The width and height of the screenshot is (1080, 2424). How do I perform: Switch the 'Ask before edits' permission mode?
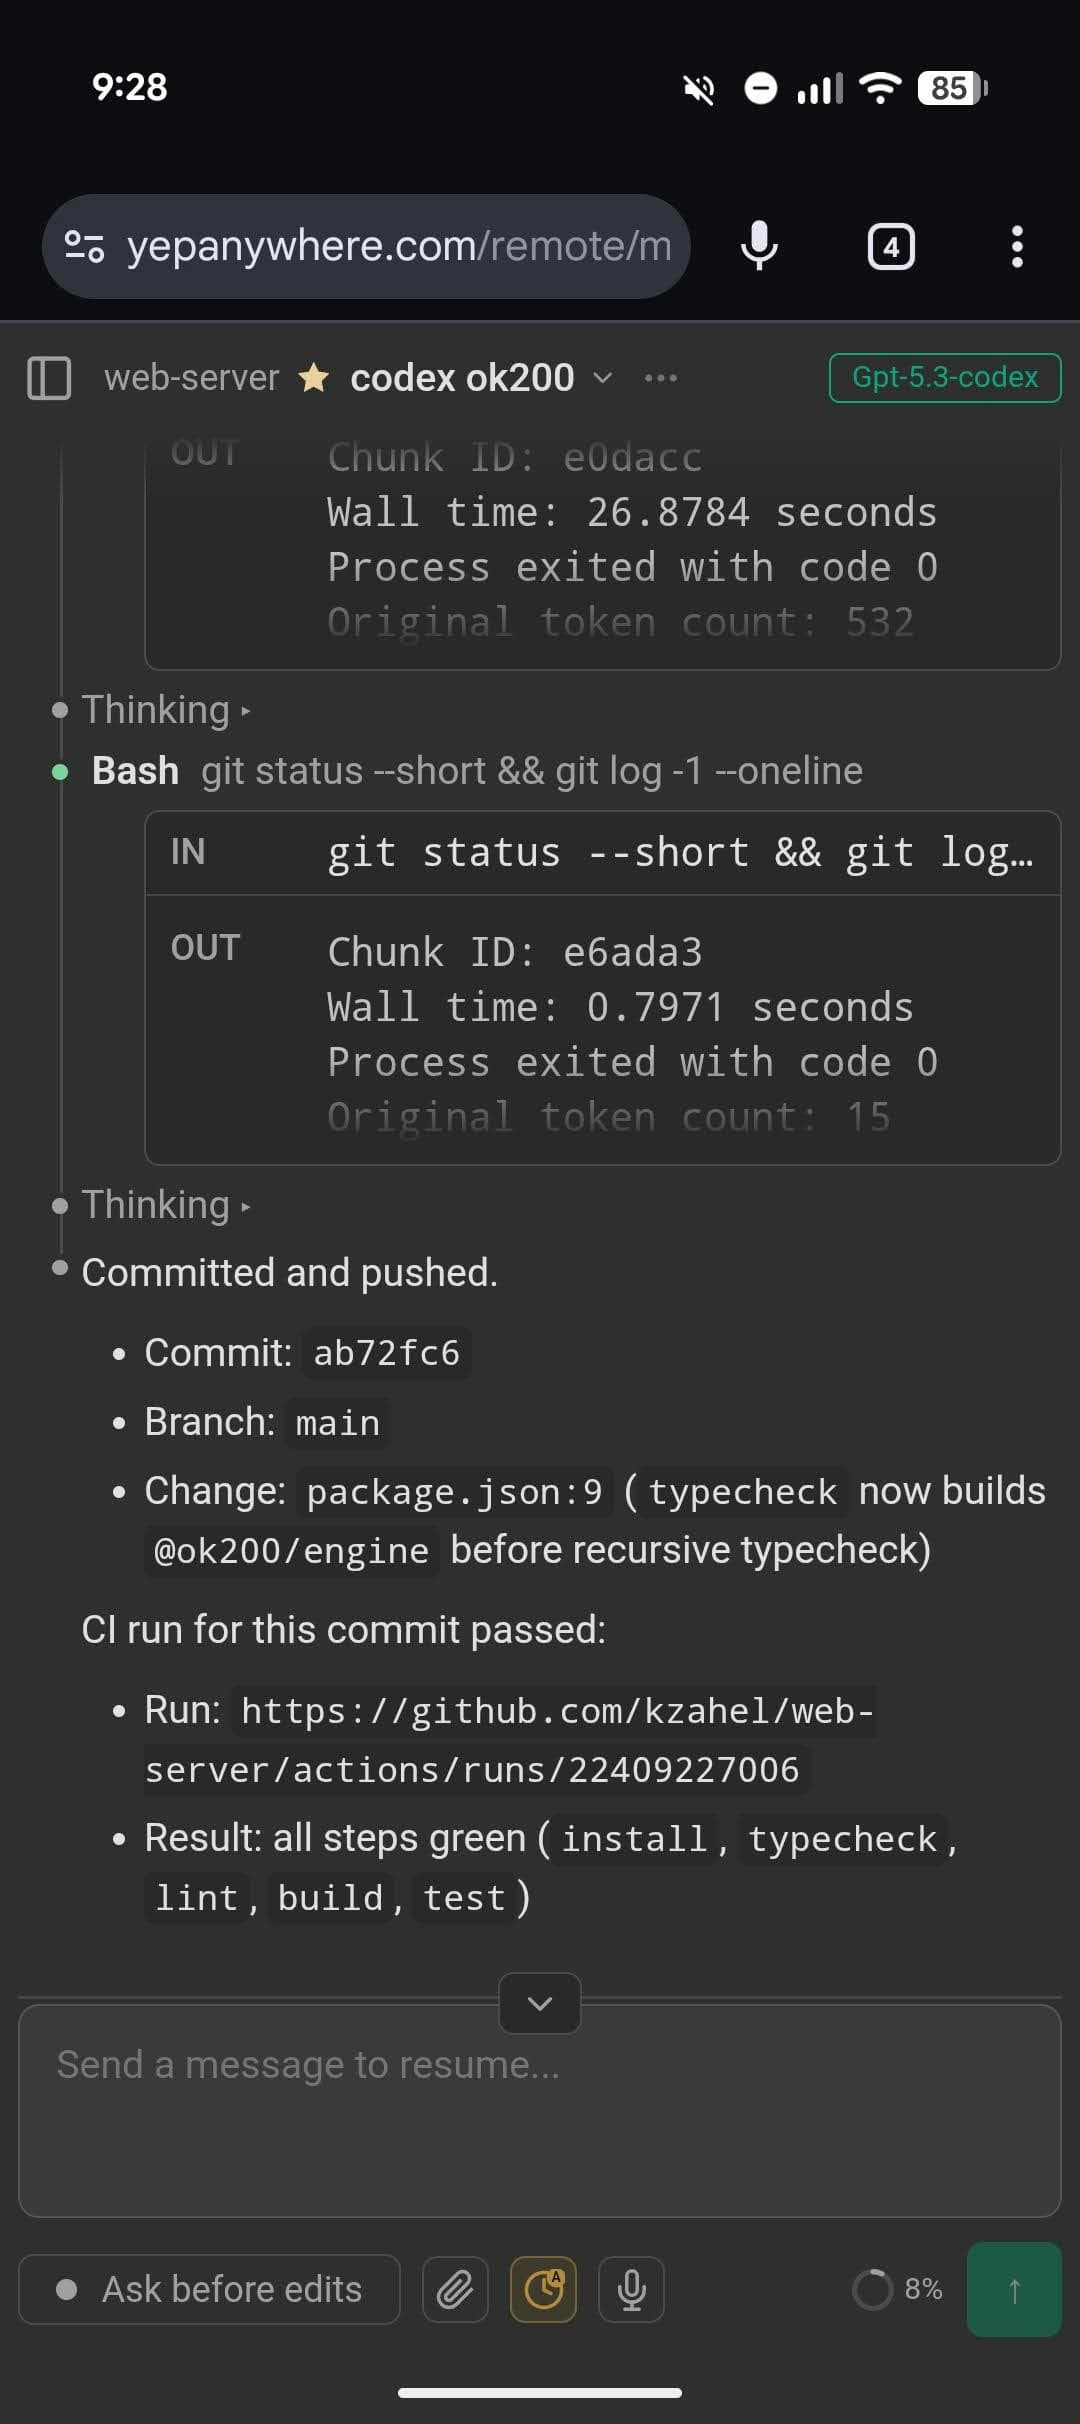210,2289
